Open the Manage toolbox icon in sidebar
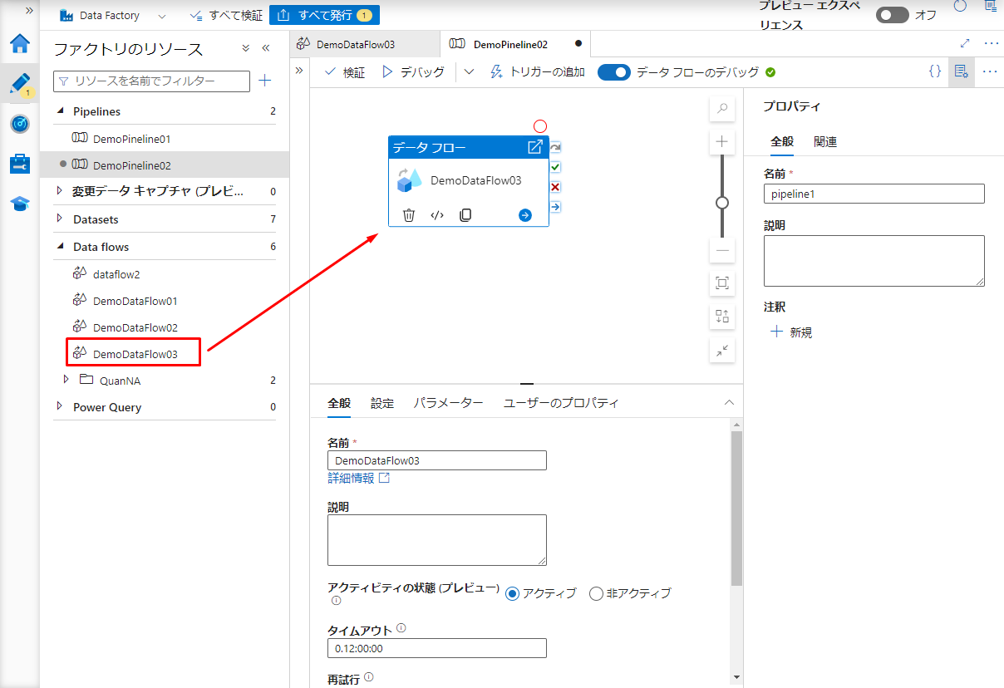Viewport: 1004px width, 688px height. pyautogui.click(x=20, y=164)
